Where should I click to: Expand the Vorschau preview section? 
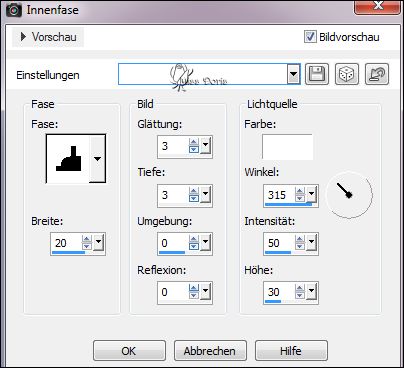pos(23,37)
